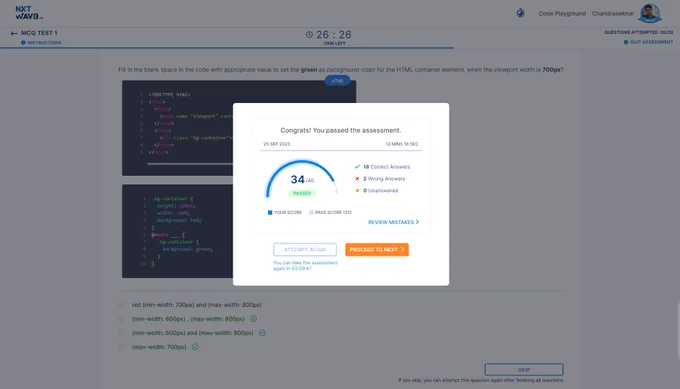Click the Review Mistakes chevron arrow
This screenshot has width=680, height=389.
coord(417,222)
